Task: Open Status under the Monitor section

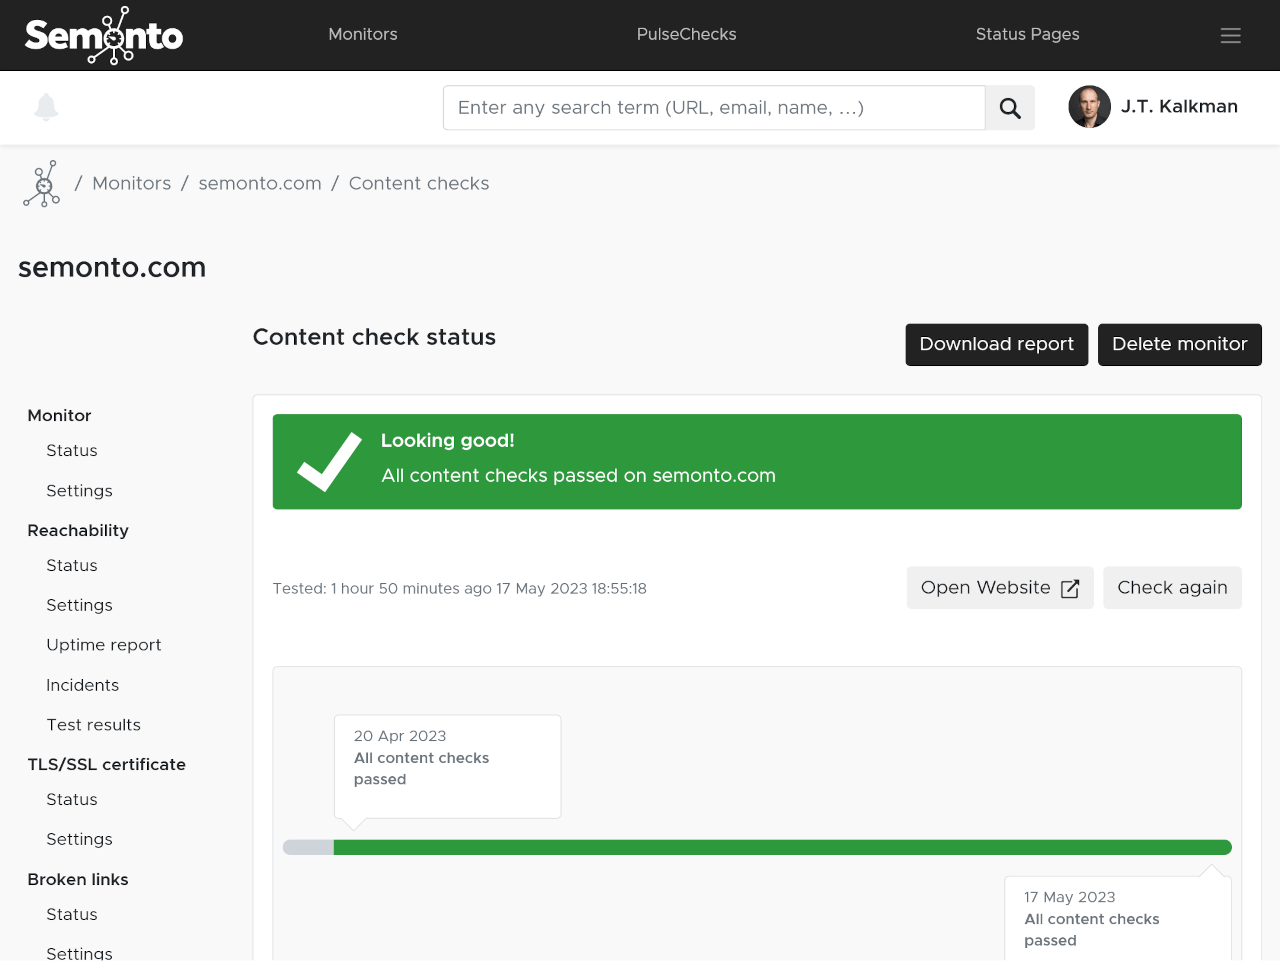Action: coord(72,451)
